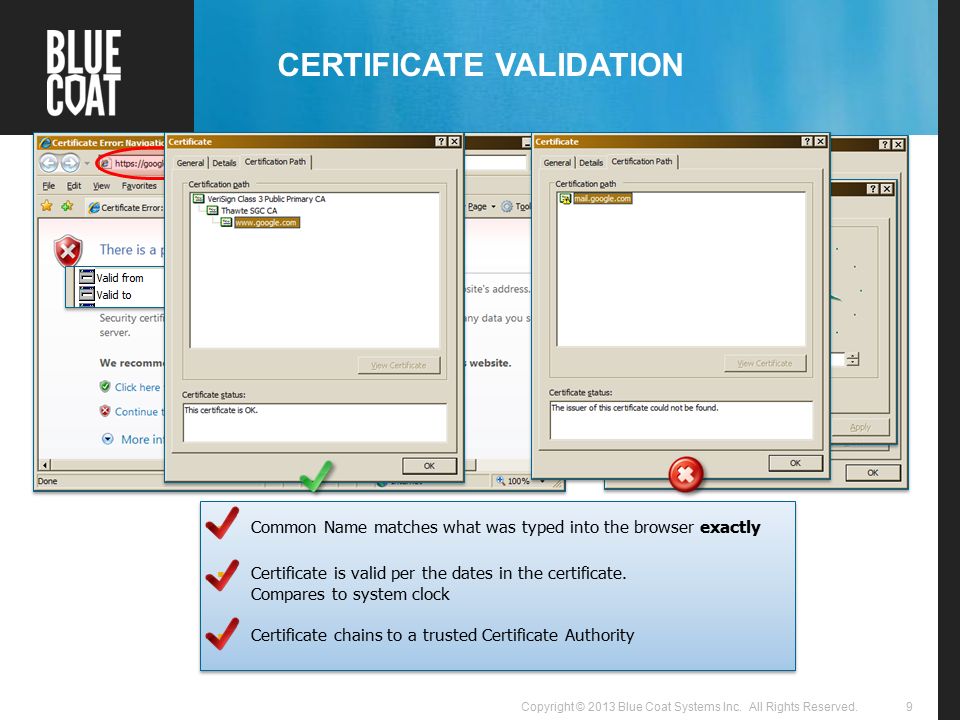
Task: Click 'The issuer of this certificate could not be found.'
Action: [x=635, y=408]
